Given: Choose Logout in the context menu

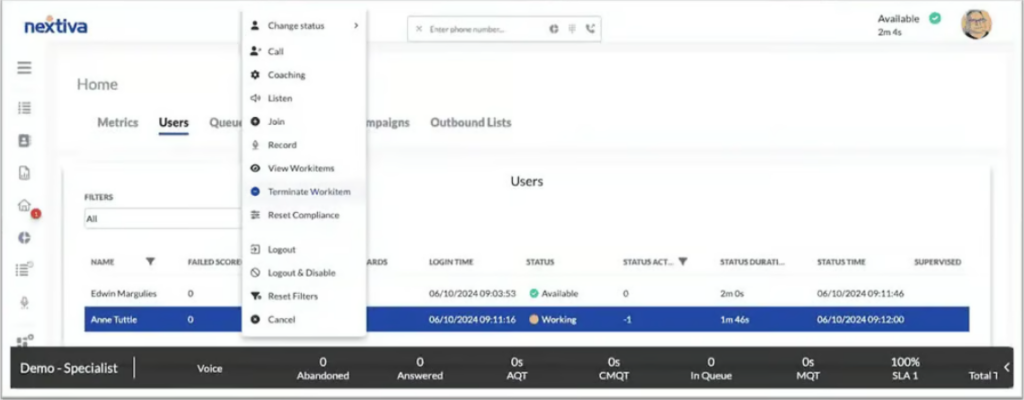Looking at the screenshot, I should (x=304, y=250).
